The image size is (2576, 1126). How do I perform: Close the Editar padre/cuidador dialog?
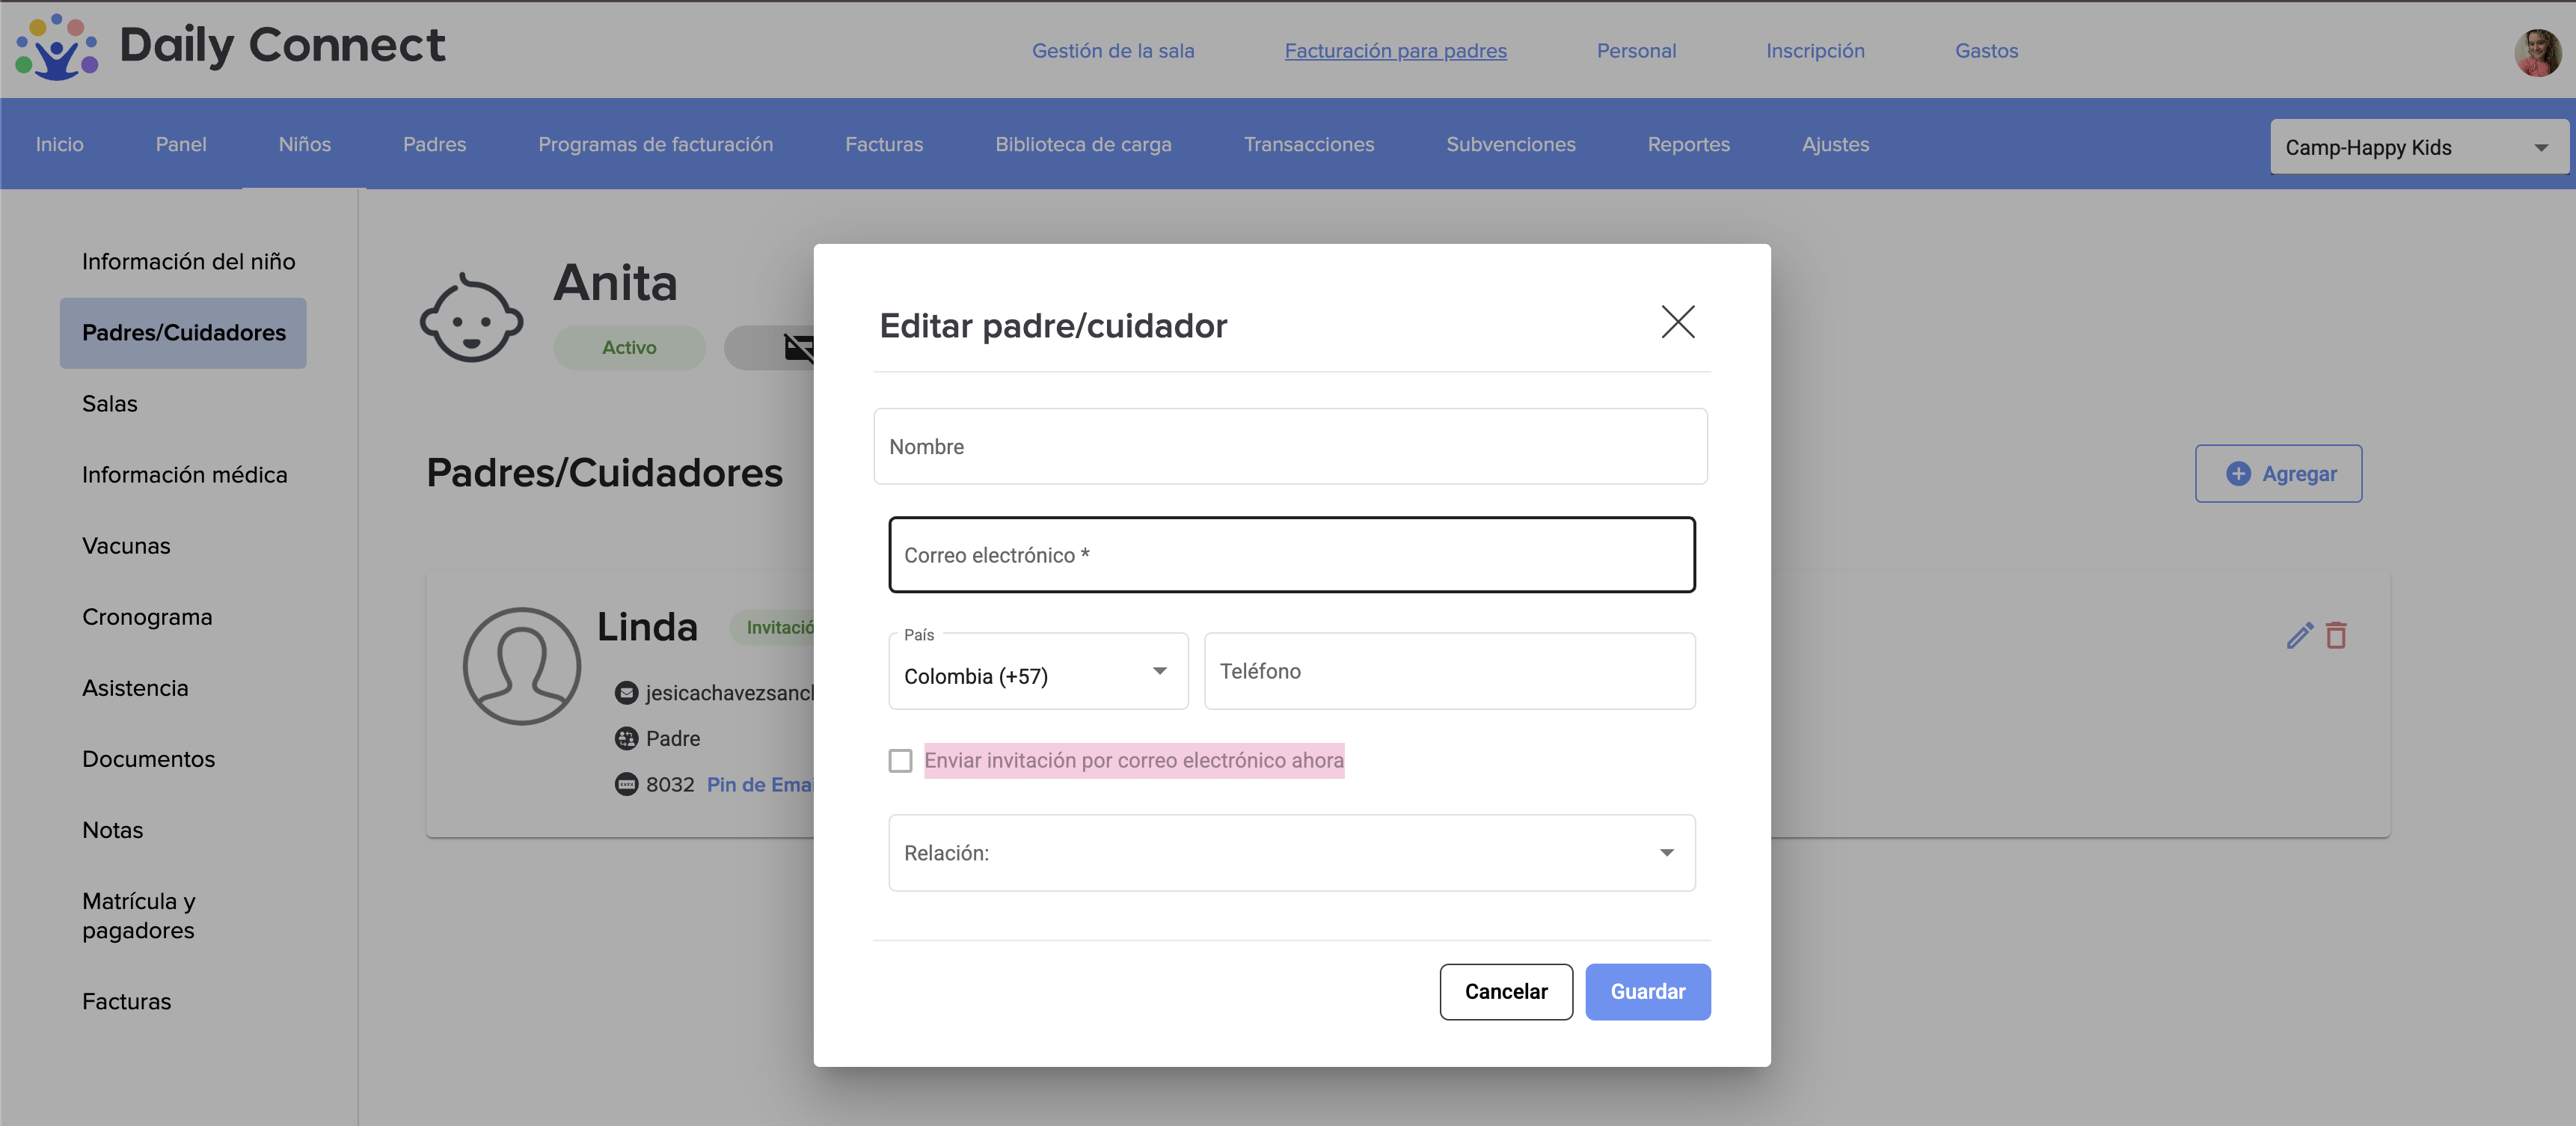point(1677,322)
